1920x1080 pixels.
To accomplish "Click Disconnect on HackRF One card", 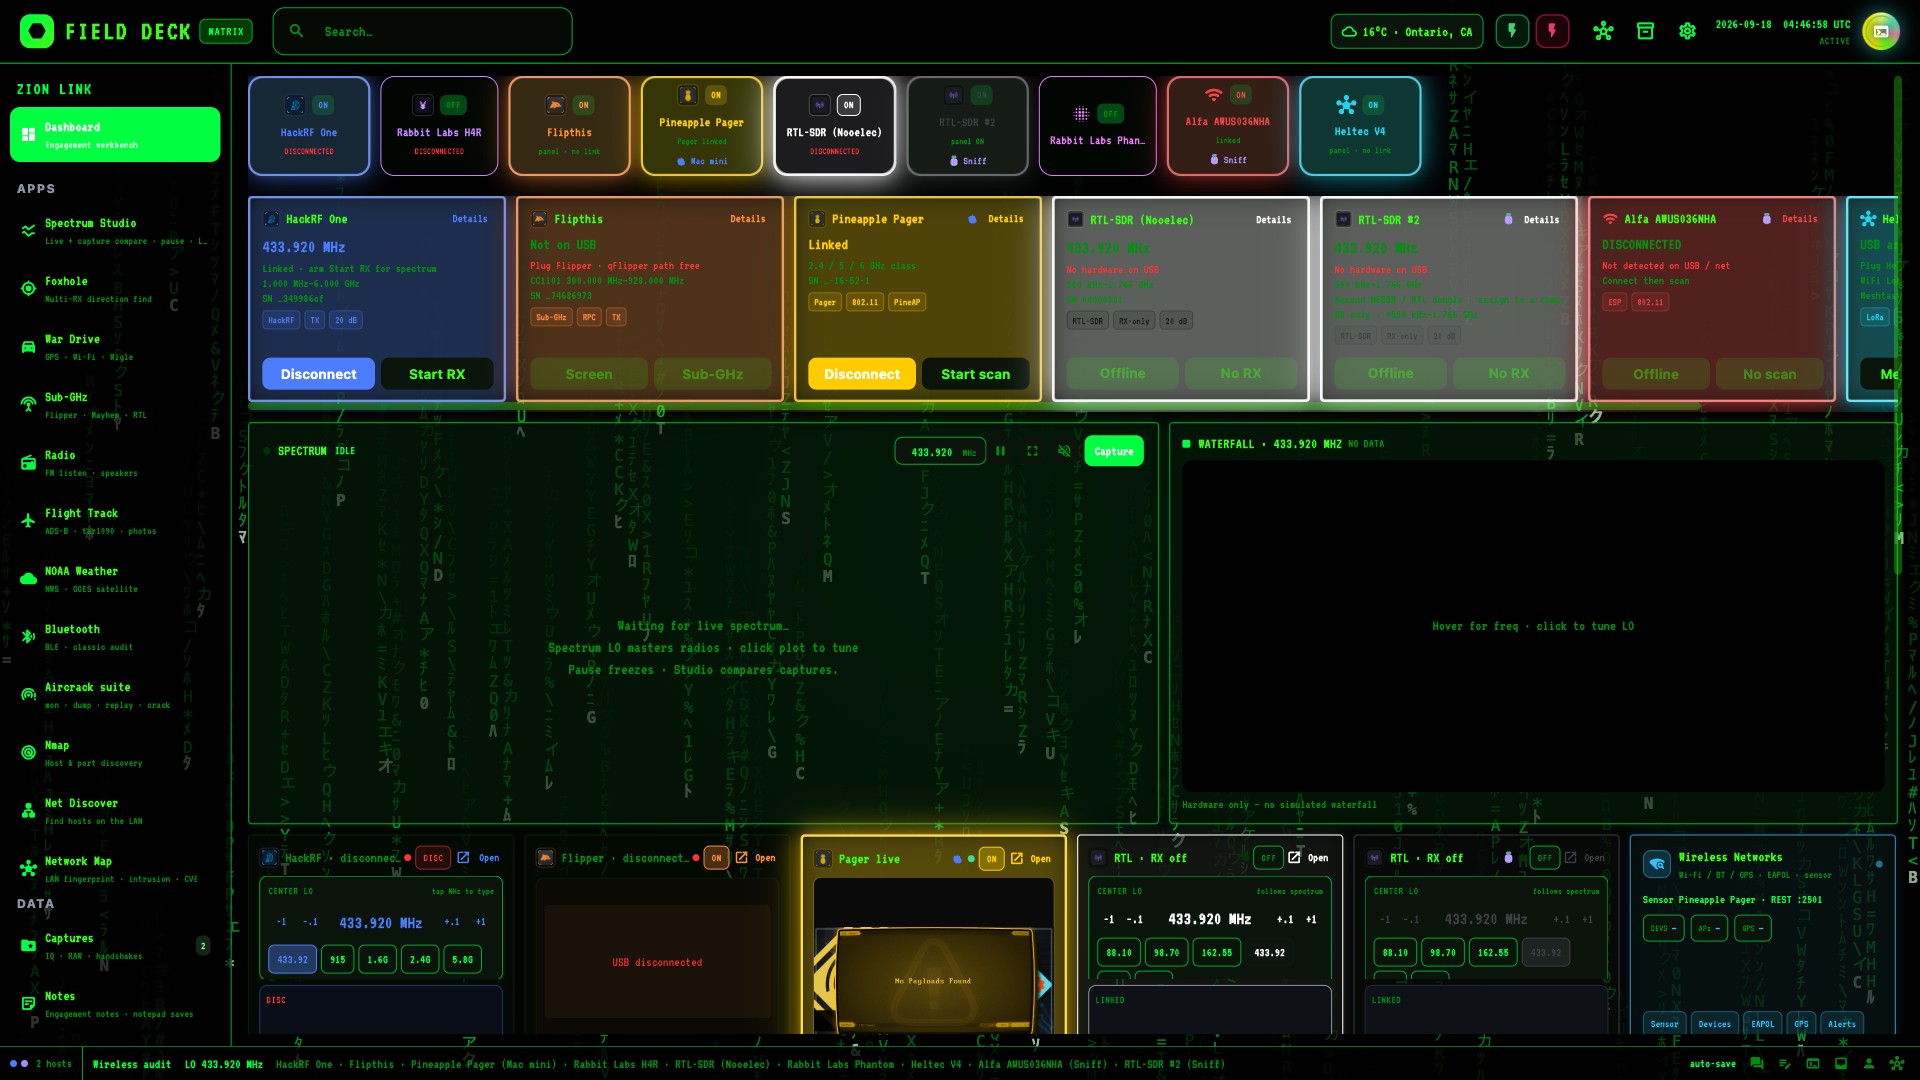I will coord(318,374).
